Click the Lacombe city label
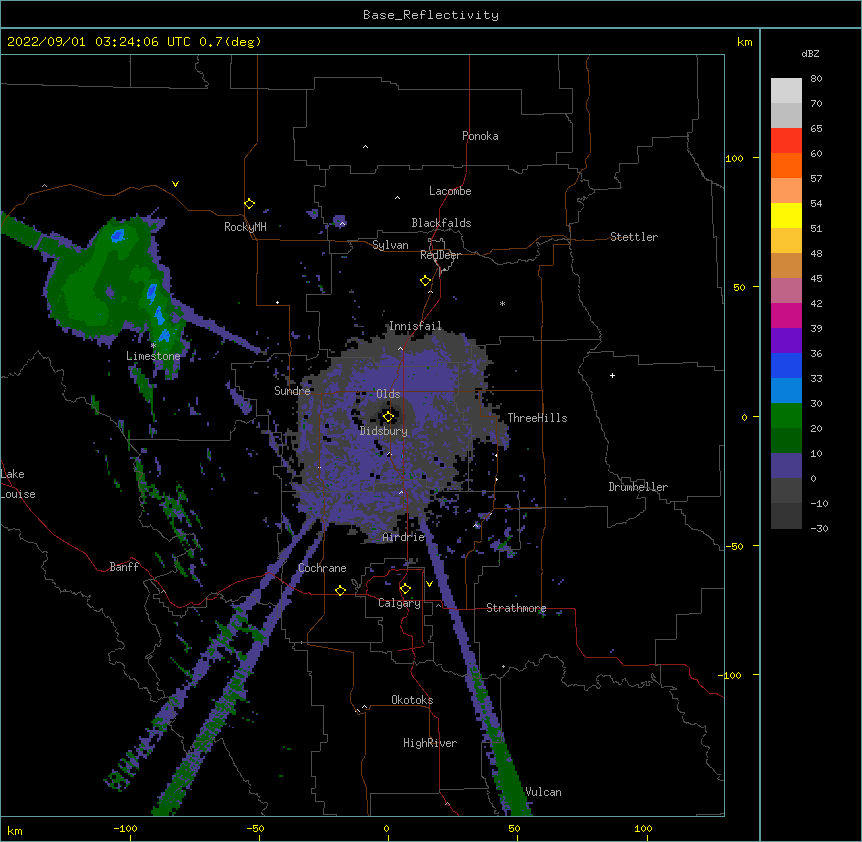The width and height of the screenshot is (862, 842). [450, 191]
